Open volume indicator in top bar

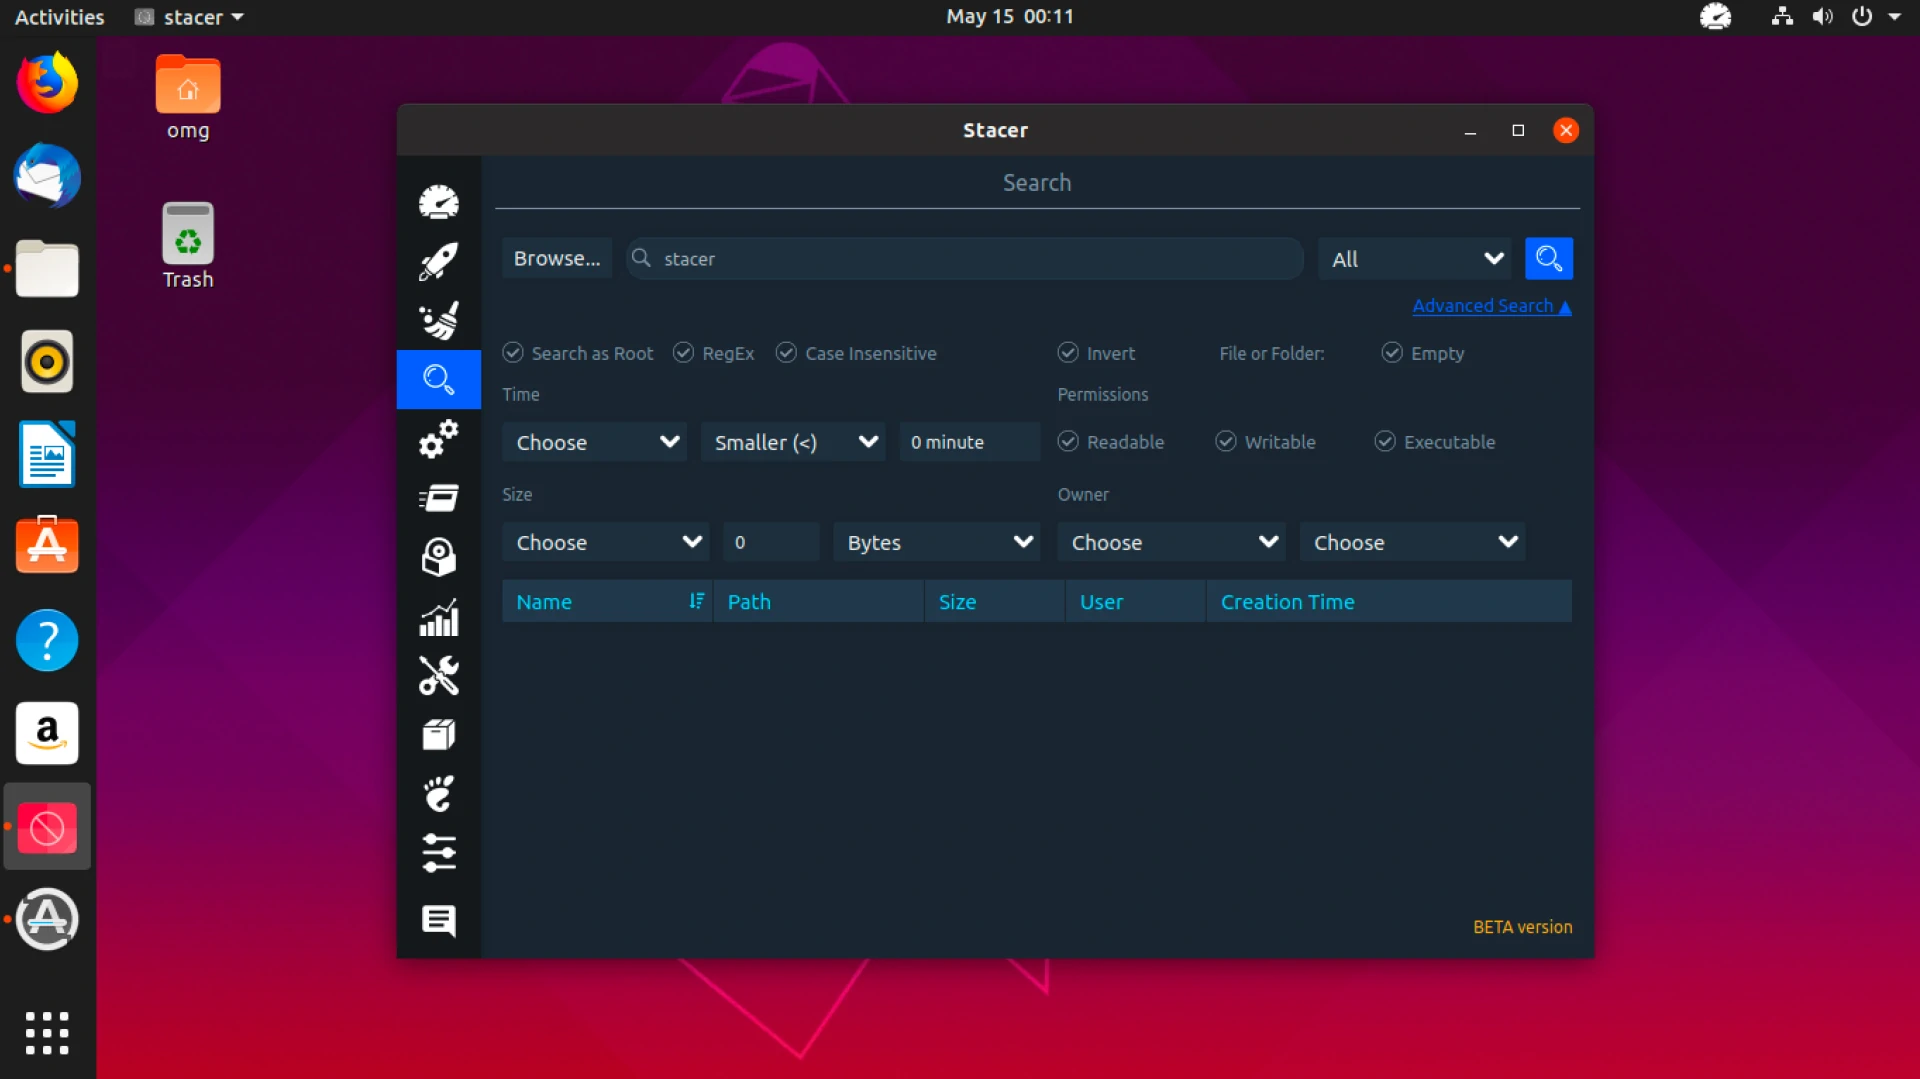pyautogui.click(x=1822, y=16)
